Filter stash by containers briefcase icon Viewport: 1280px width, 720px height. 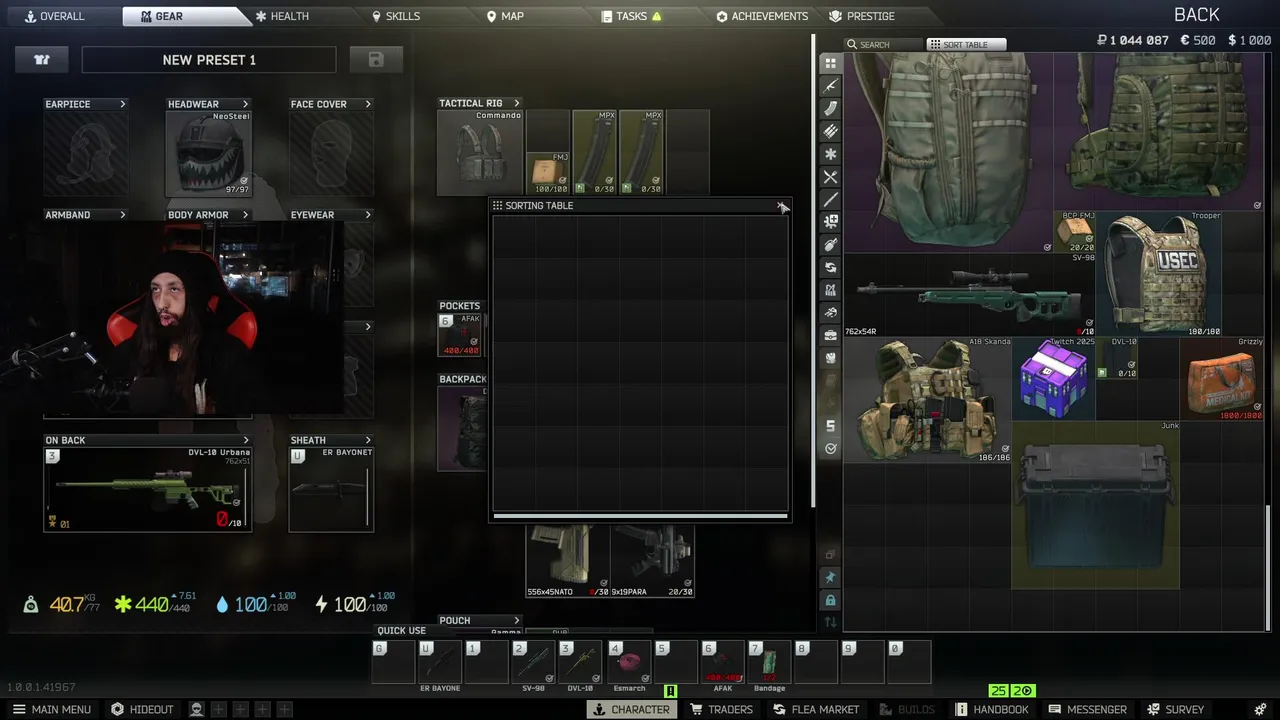pos(830,335)
